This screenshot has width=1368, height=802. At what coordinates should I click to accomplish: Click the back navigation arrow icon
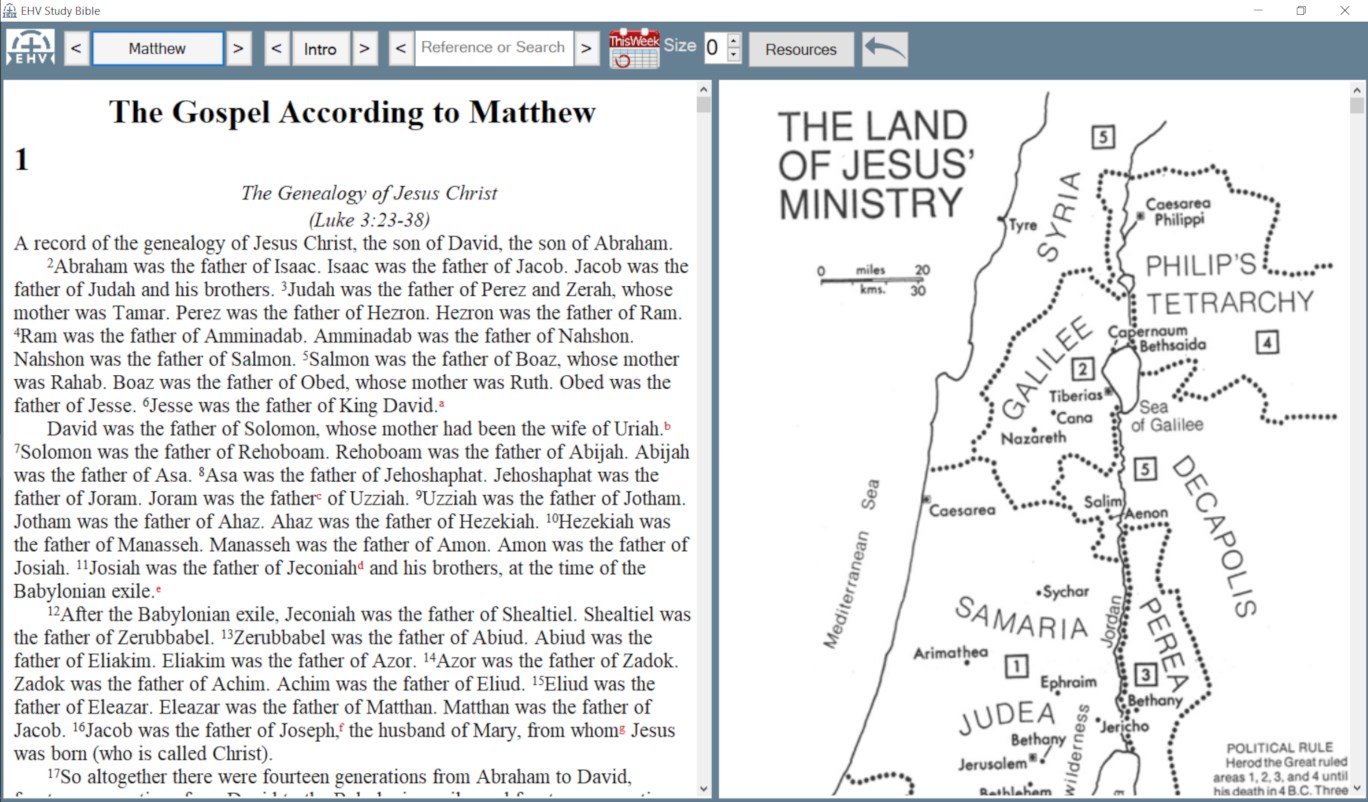click(884, 46)
